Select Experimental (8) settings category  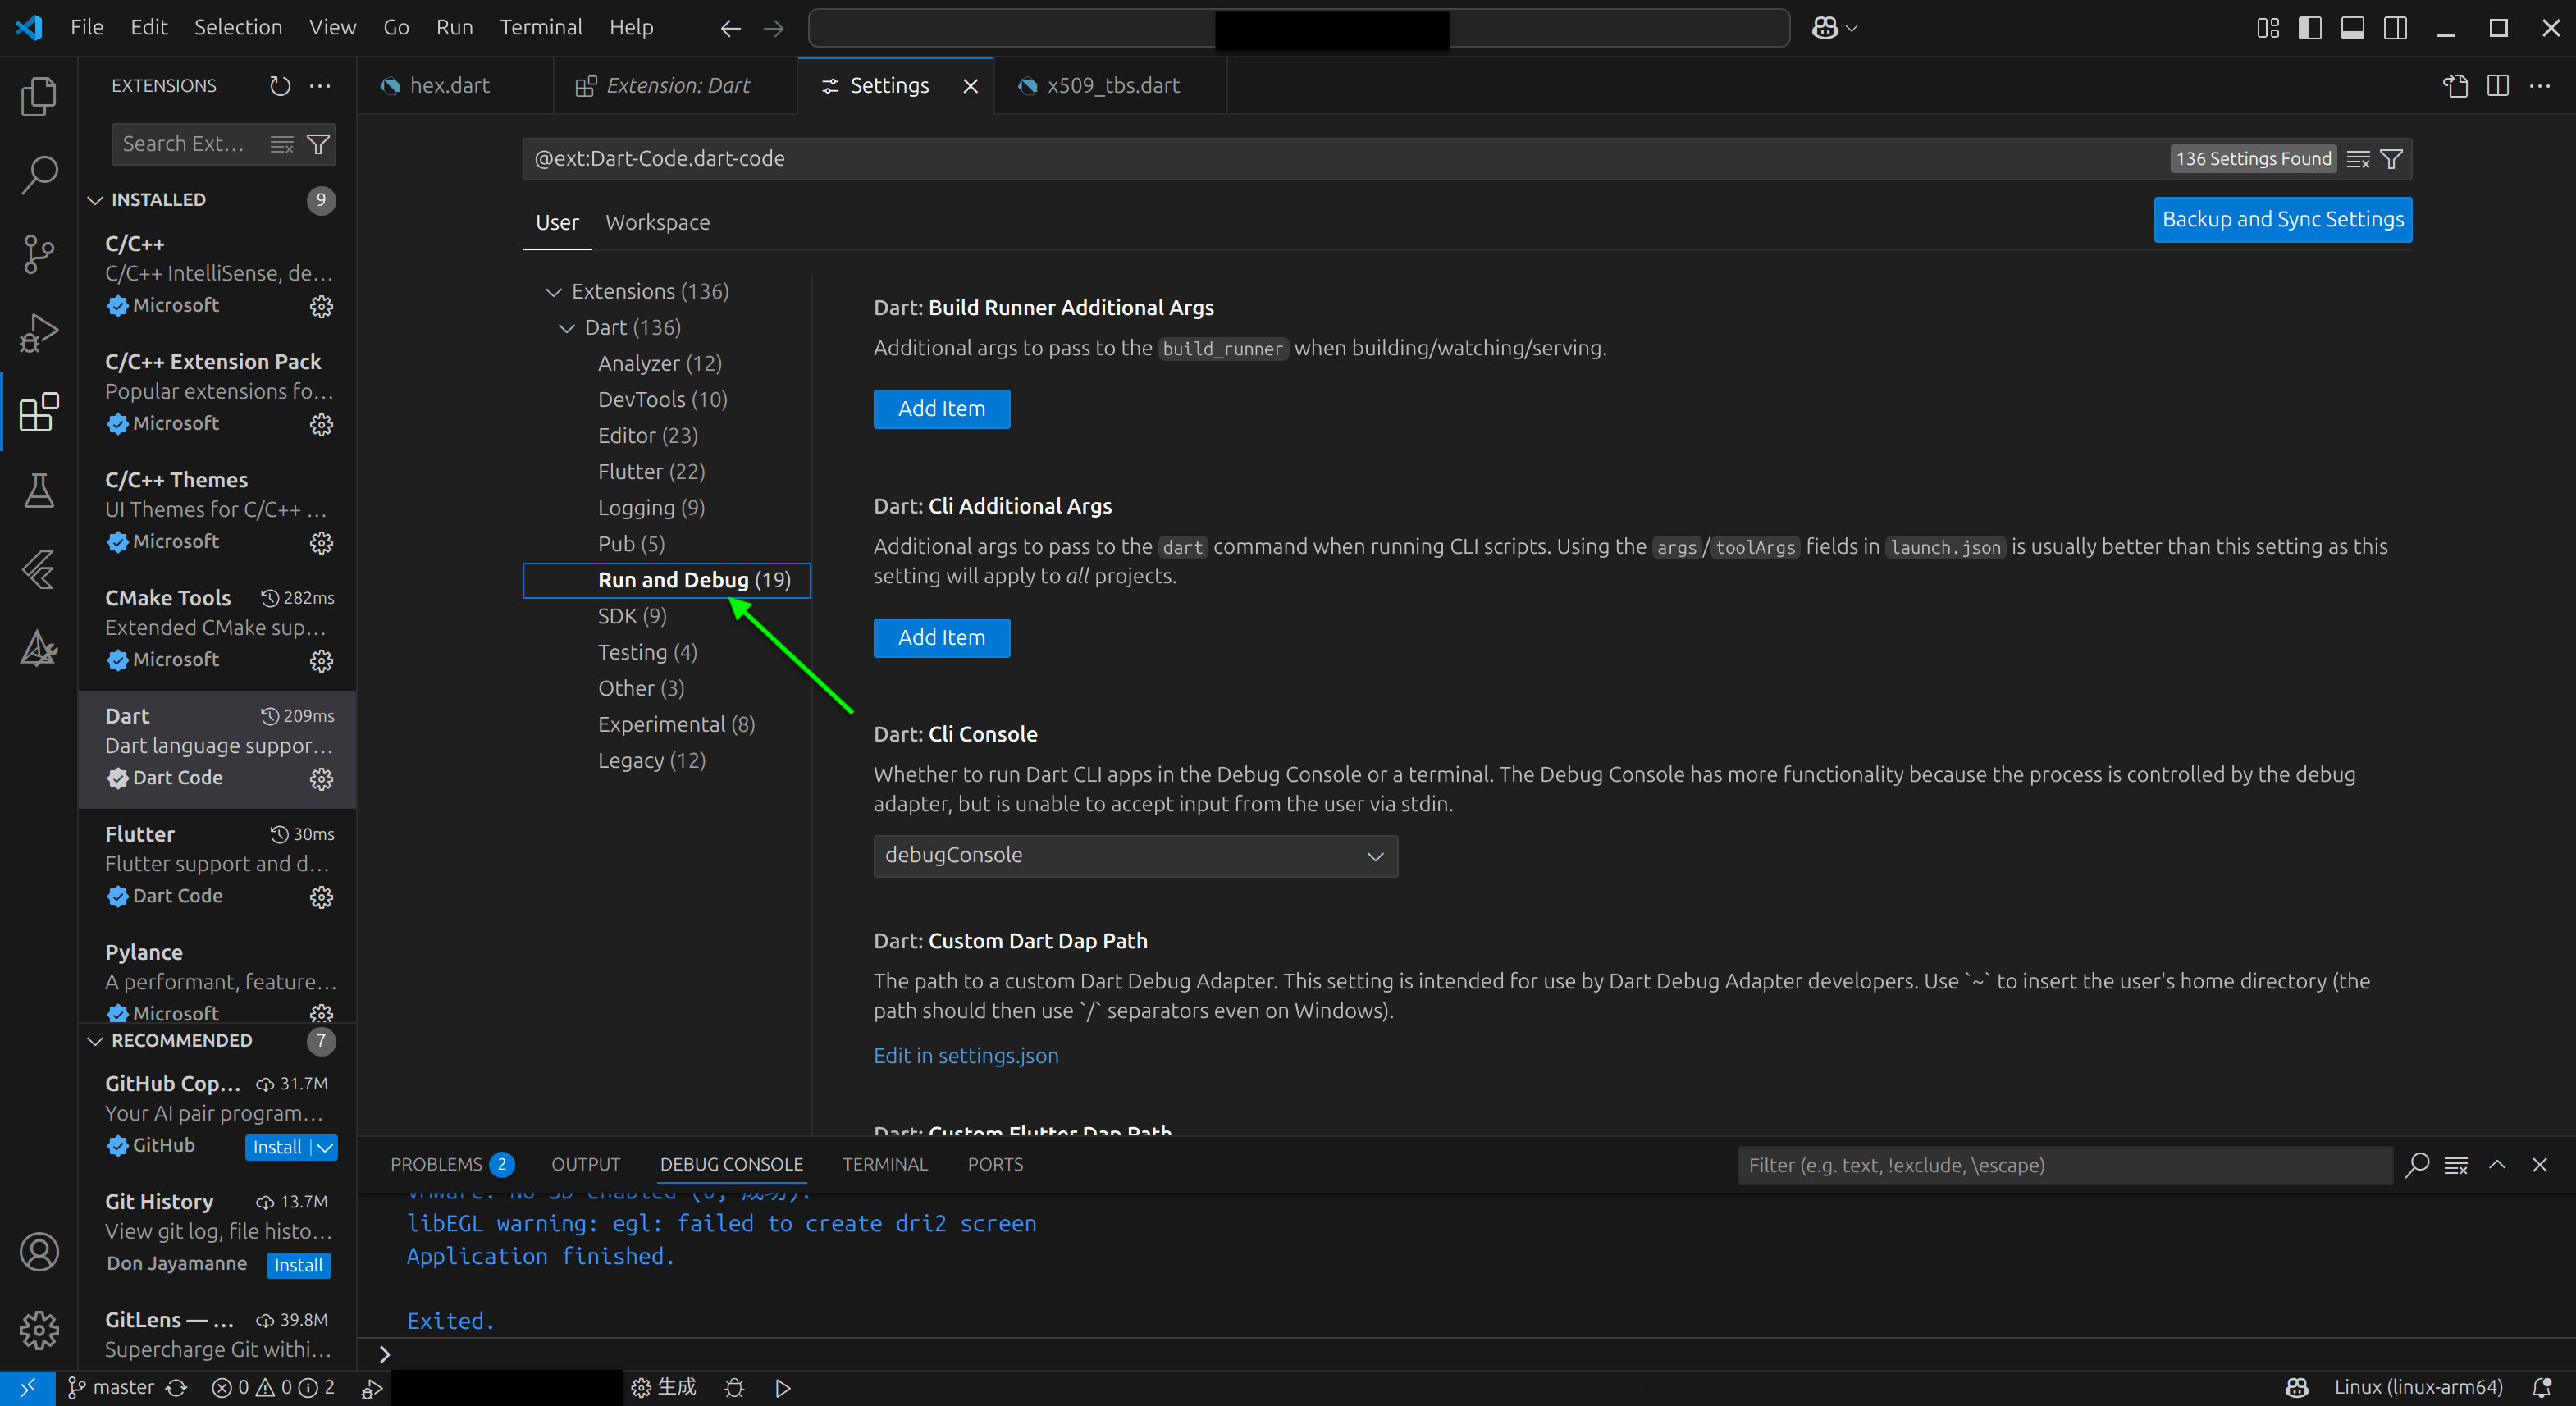click(x=676, y=725)
